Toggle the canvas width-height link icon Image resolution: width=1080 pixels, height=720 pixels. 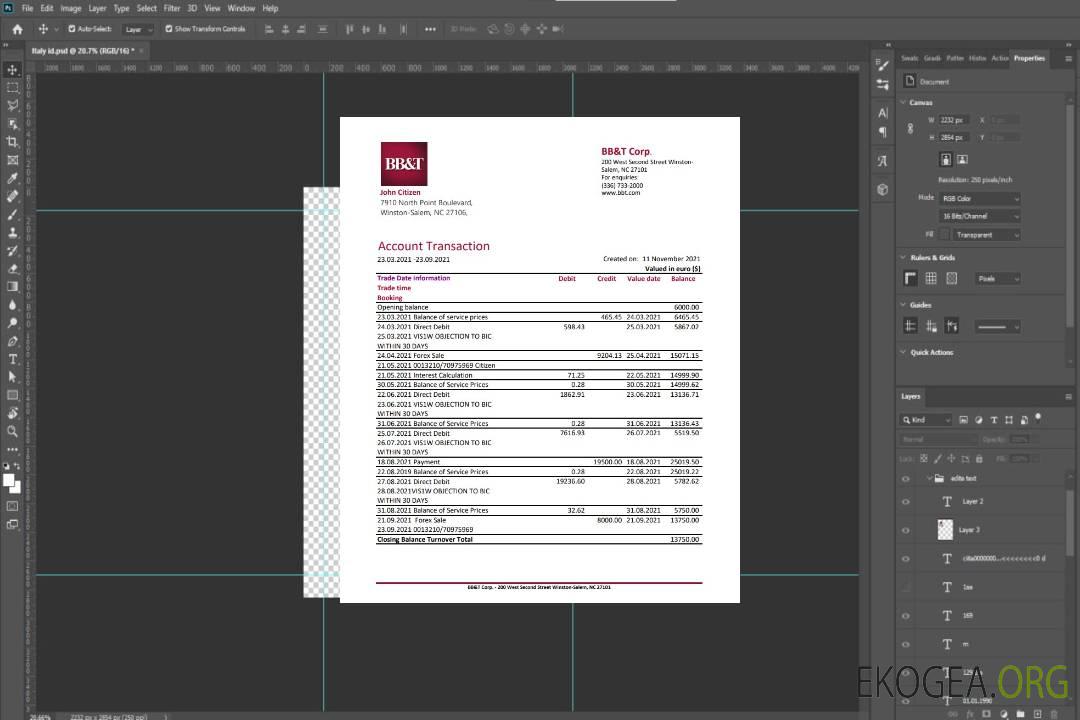(910, 129)
